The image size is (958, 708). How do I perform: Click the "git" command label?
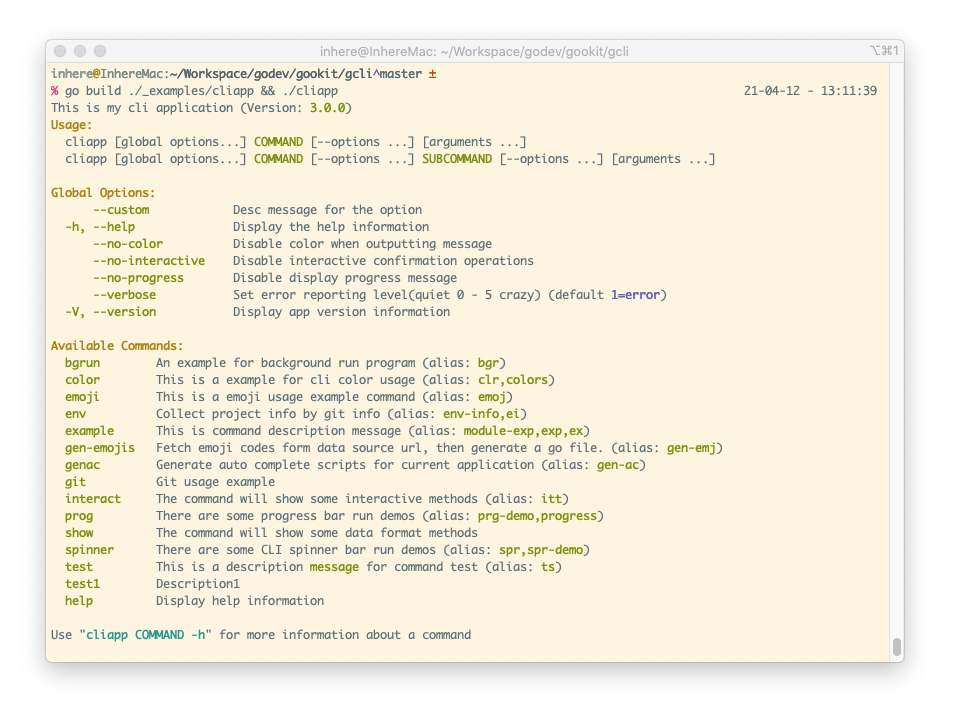[x=74, y=481]
